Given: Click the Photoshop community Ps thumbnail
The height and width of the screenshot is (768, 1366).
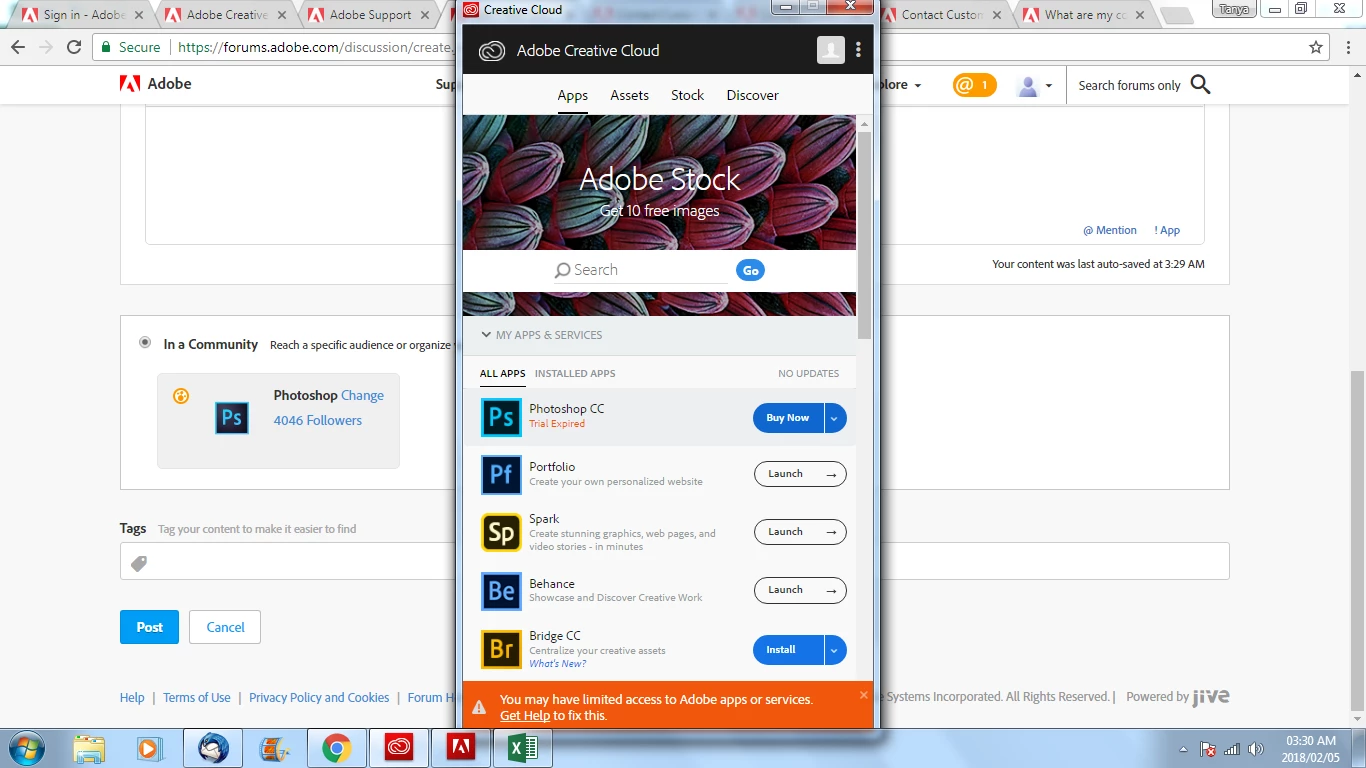Looking at the screenshot, I should click(x=232, y=417).
